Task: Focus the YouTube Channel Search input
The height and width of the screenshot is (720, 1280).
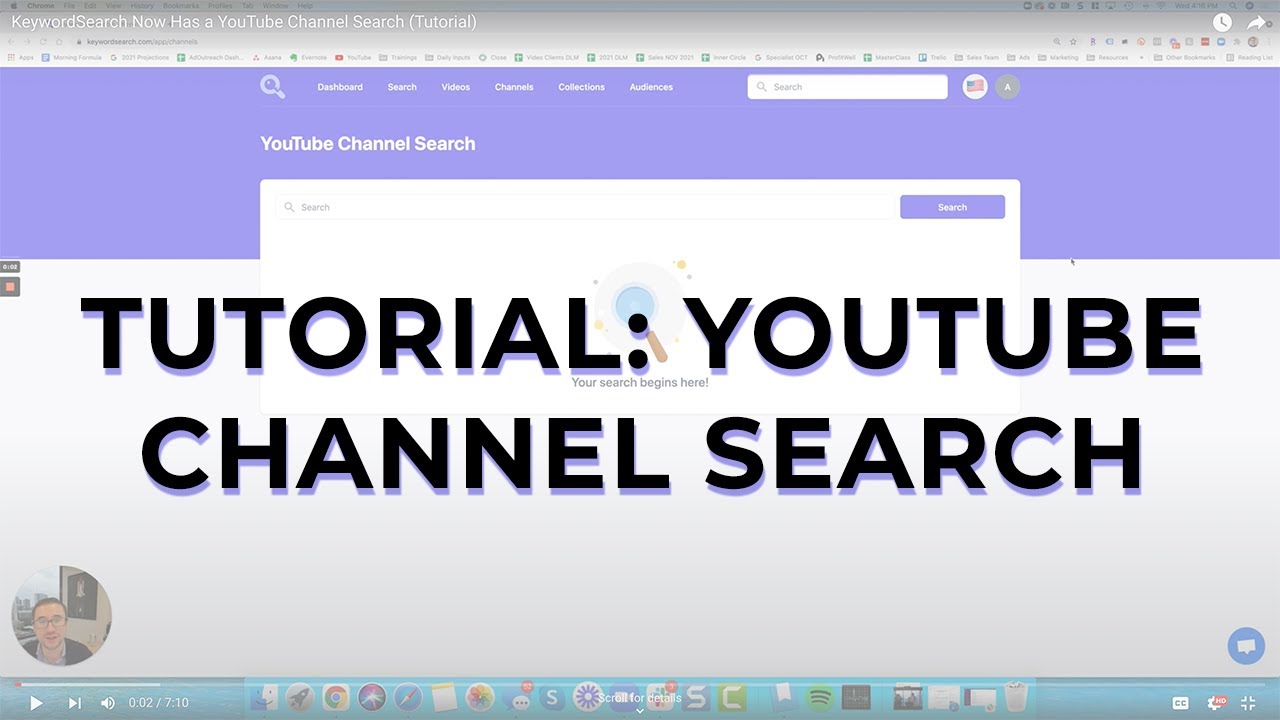Action: point(585,207)
